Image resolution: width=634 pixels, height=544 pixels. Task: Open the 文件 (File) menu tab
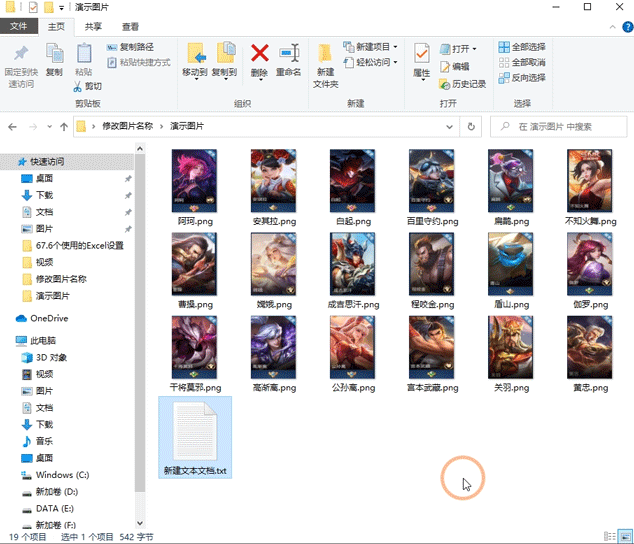tap(19, 26)
